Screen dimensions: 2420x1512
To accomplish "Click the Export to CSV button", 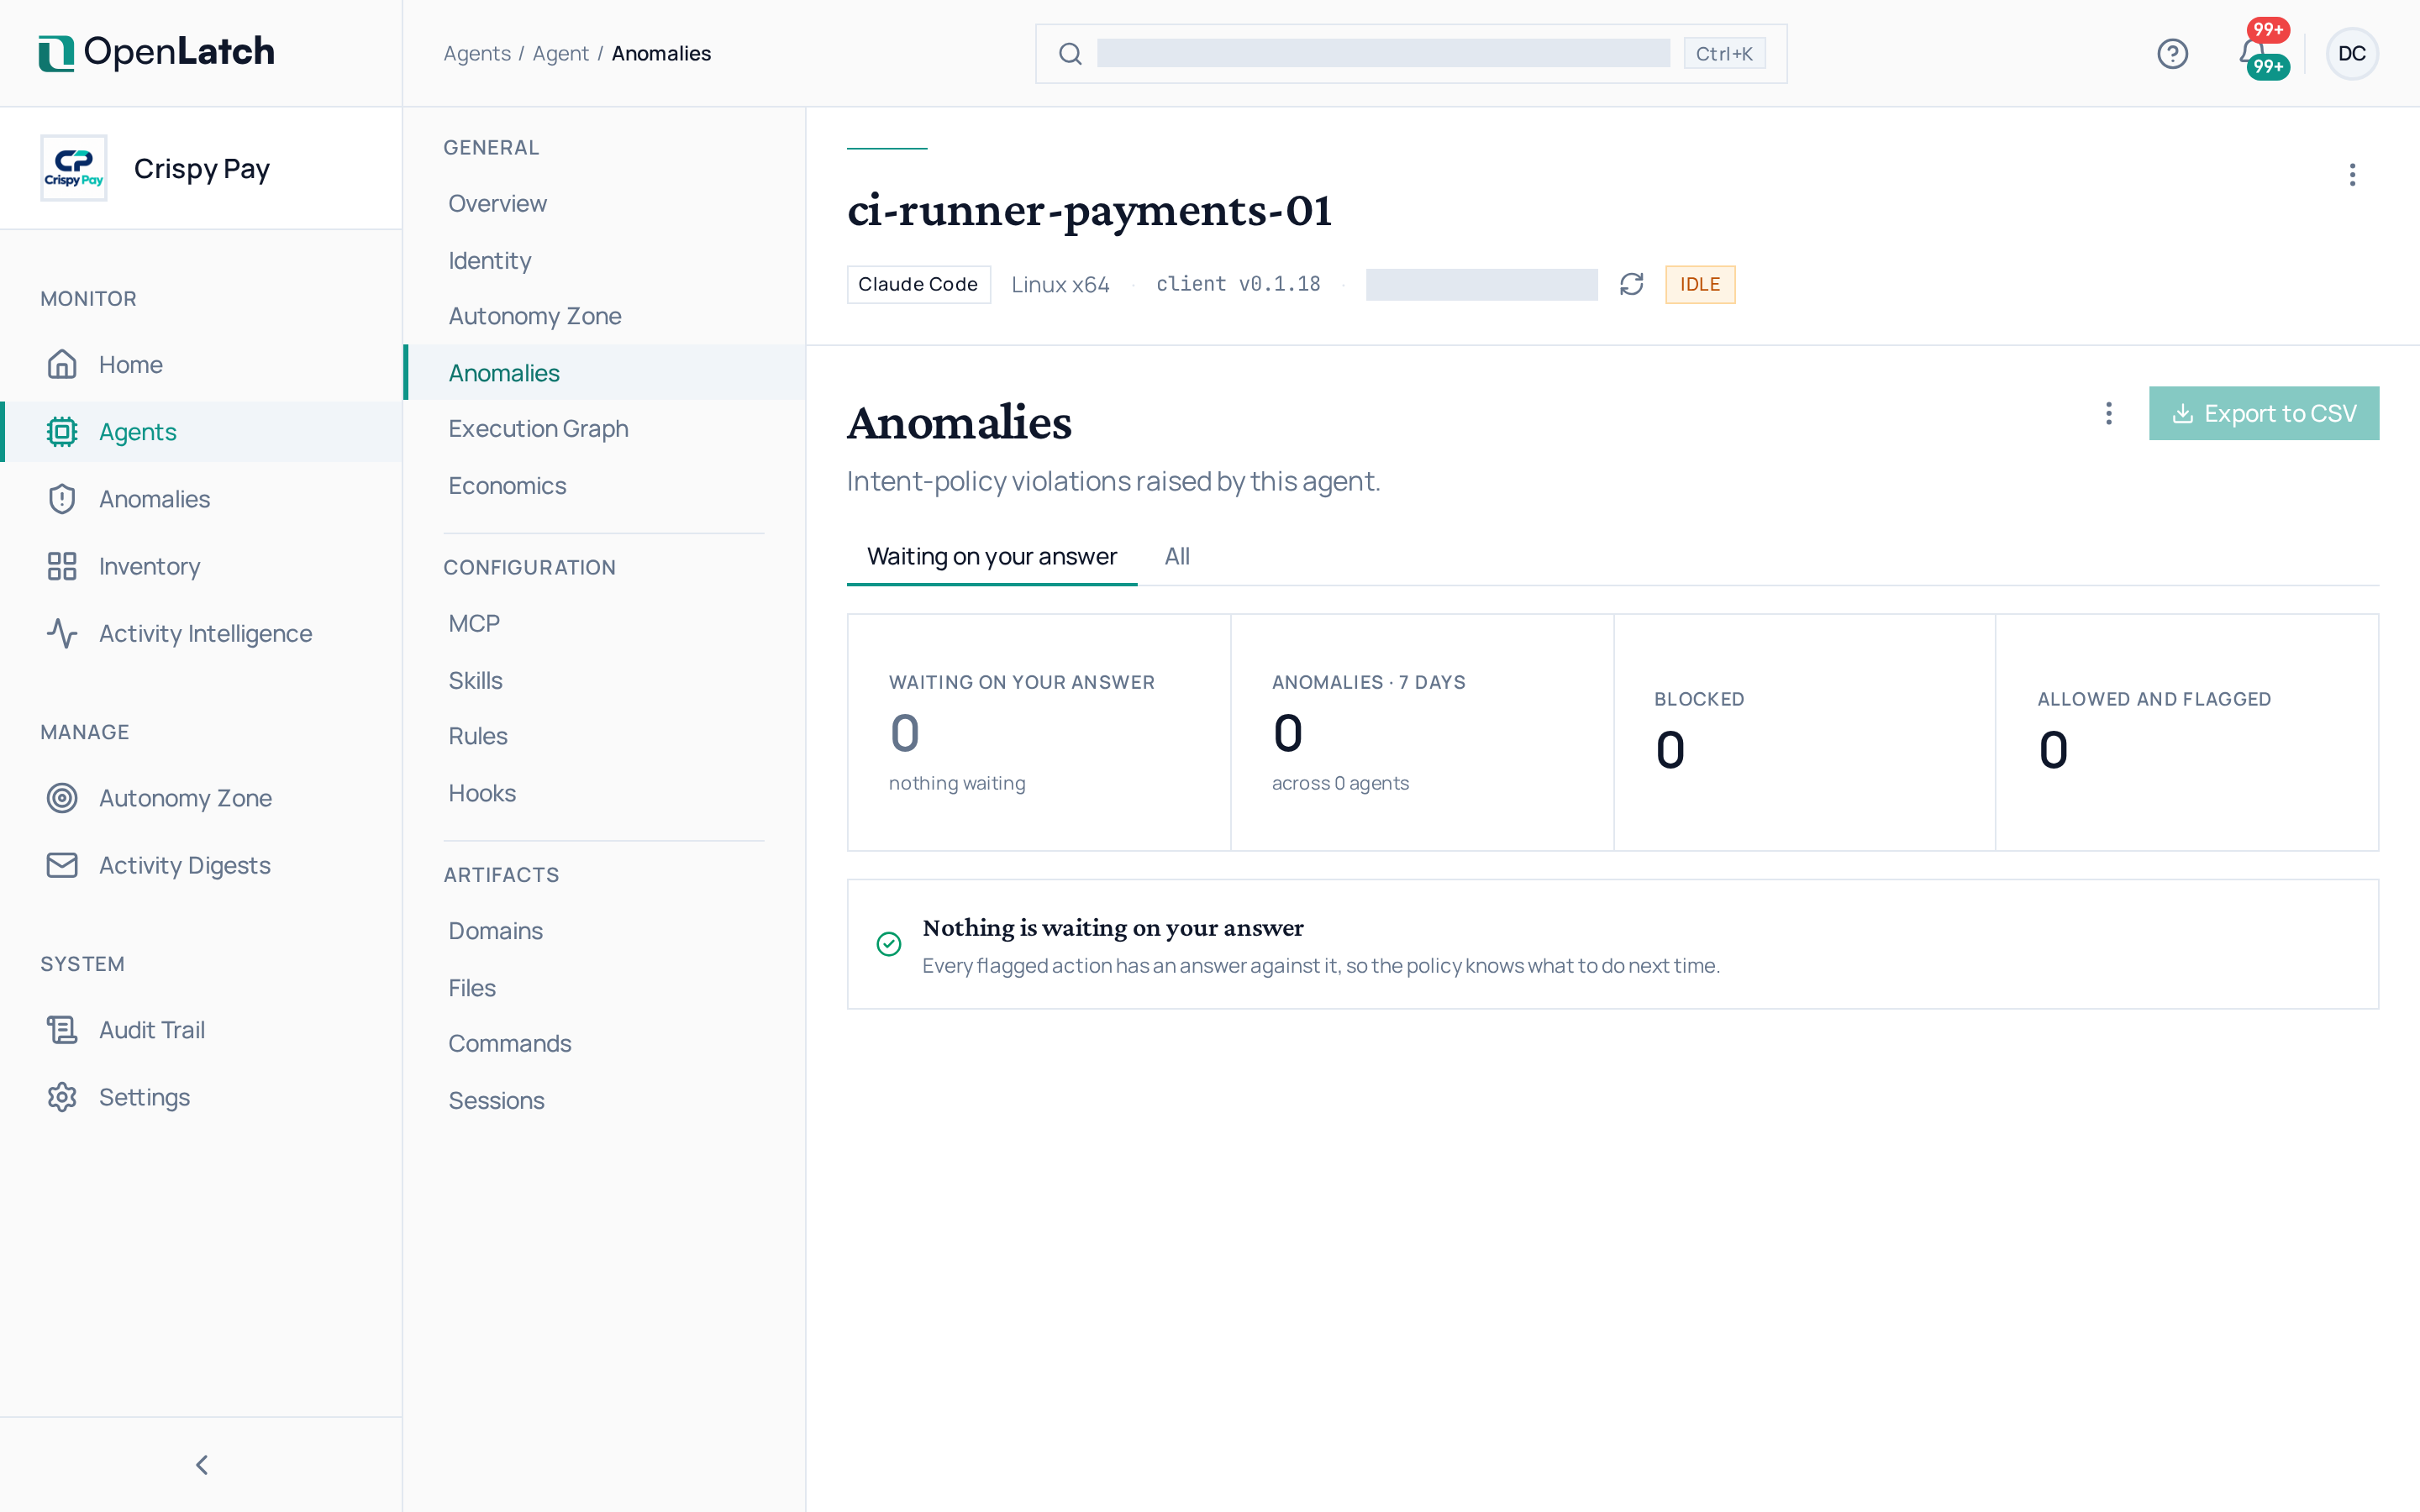I will [x=2264, y=413].
